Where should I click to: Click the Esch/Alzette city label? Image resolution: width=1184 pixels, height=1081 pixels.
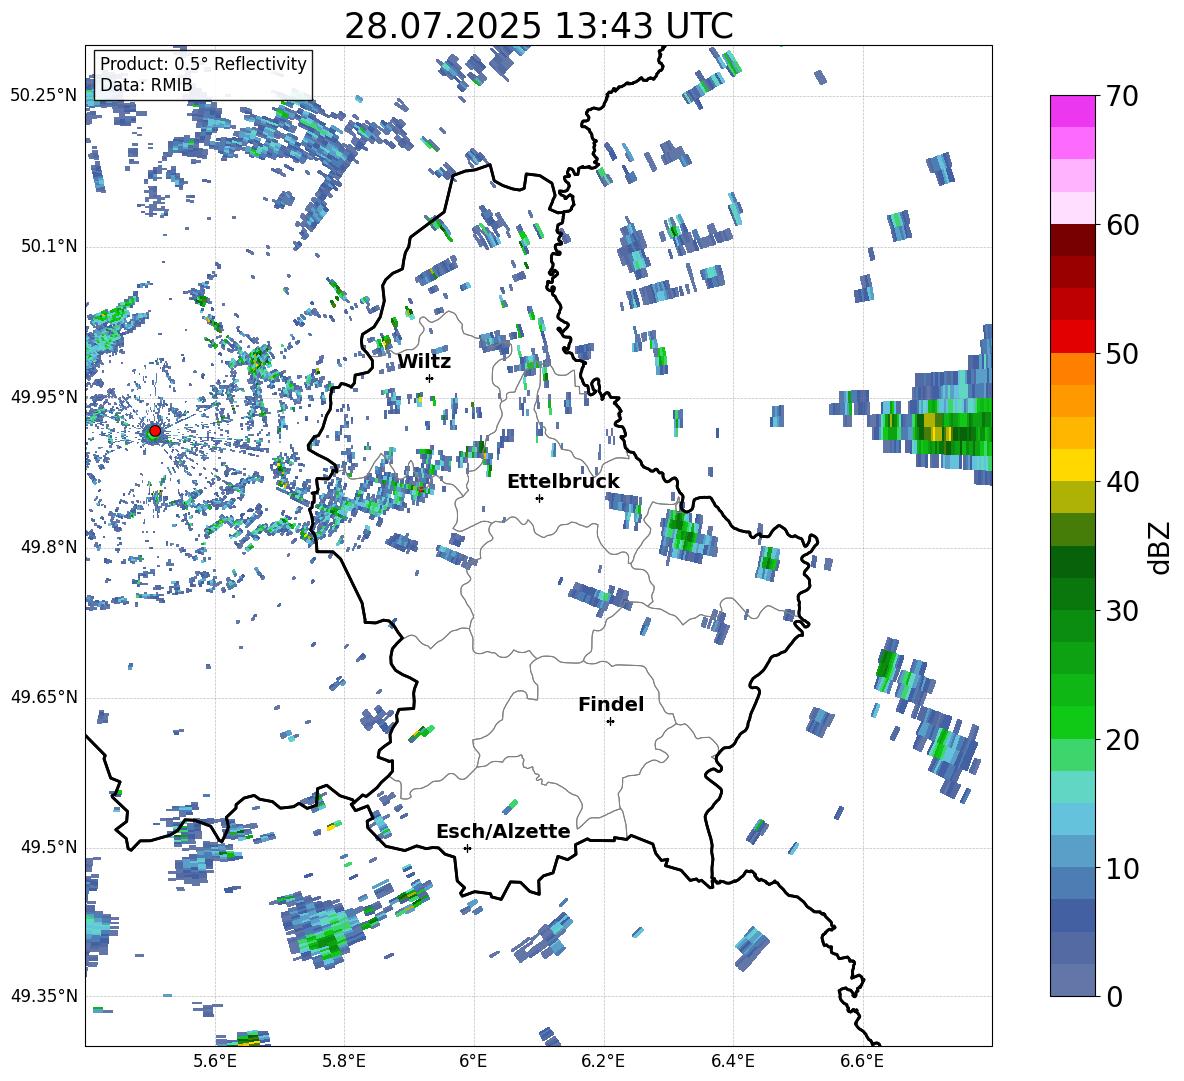[x=503, y=831]
